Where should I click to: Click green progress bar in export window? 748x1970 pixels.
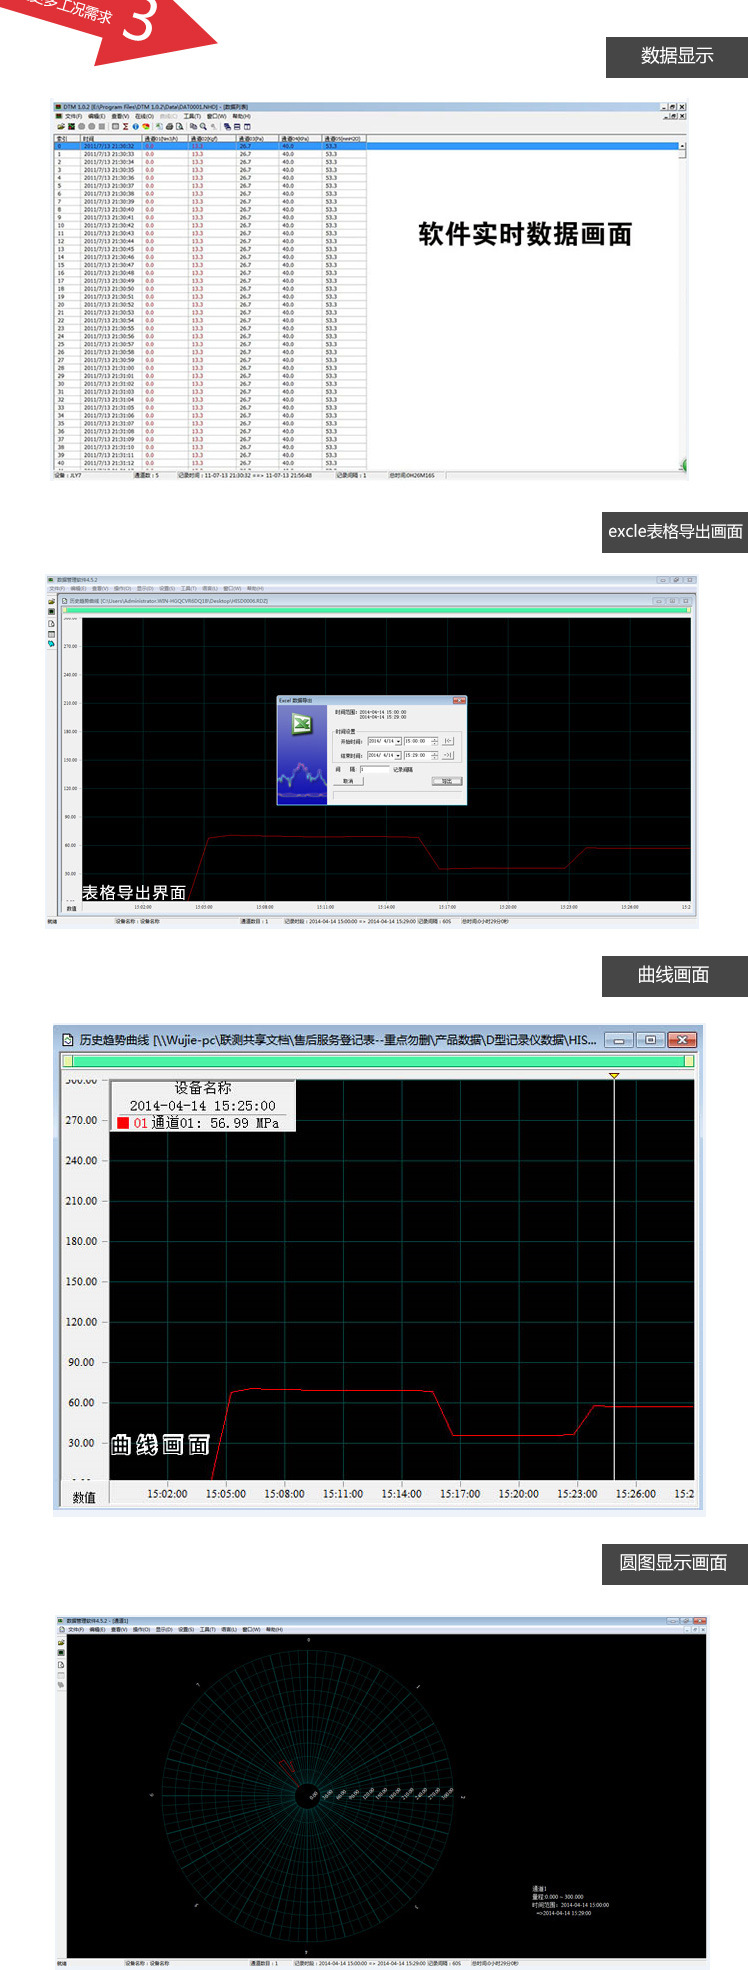376,610
